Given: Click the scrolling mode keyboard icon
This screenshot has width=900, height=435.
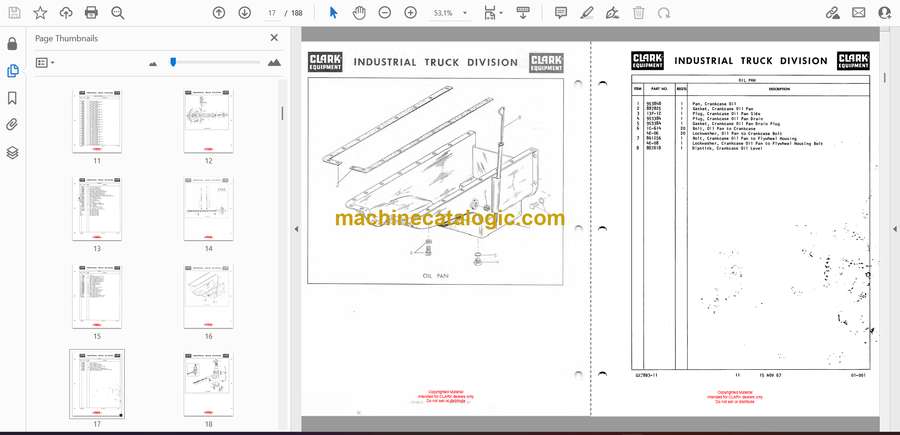Looking at the screenshot, I should point(522,13).
